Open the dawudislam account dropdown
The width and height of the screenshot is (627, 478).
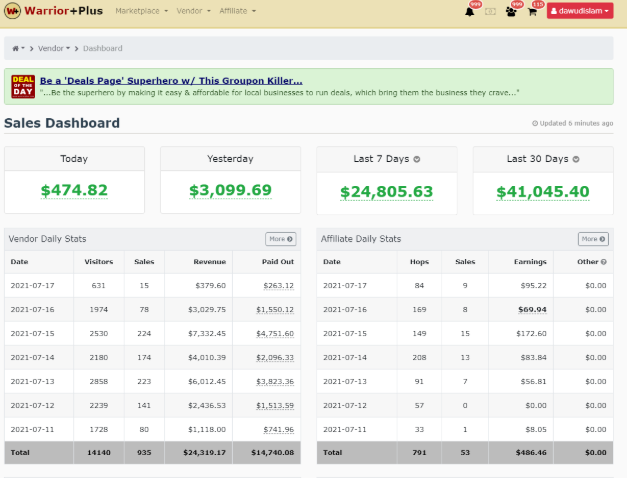tap(580, 11)
